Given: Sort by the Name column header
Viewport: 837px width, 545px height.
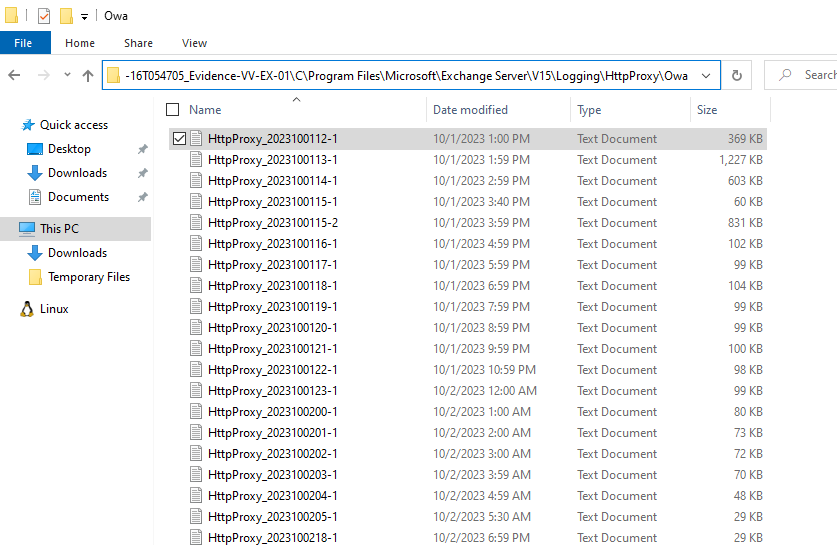Looking at the screenshot, I should point(205,109).
